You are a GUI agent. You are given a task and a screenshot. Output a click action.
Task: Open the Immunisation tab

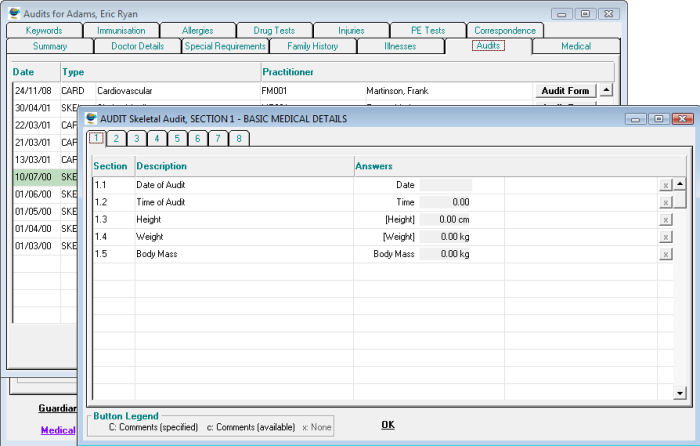pos(121,30)
